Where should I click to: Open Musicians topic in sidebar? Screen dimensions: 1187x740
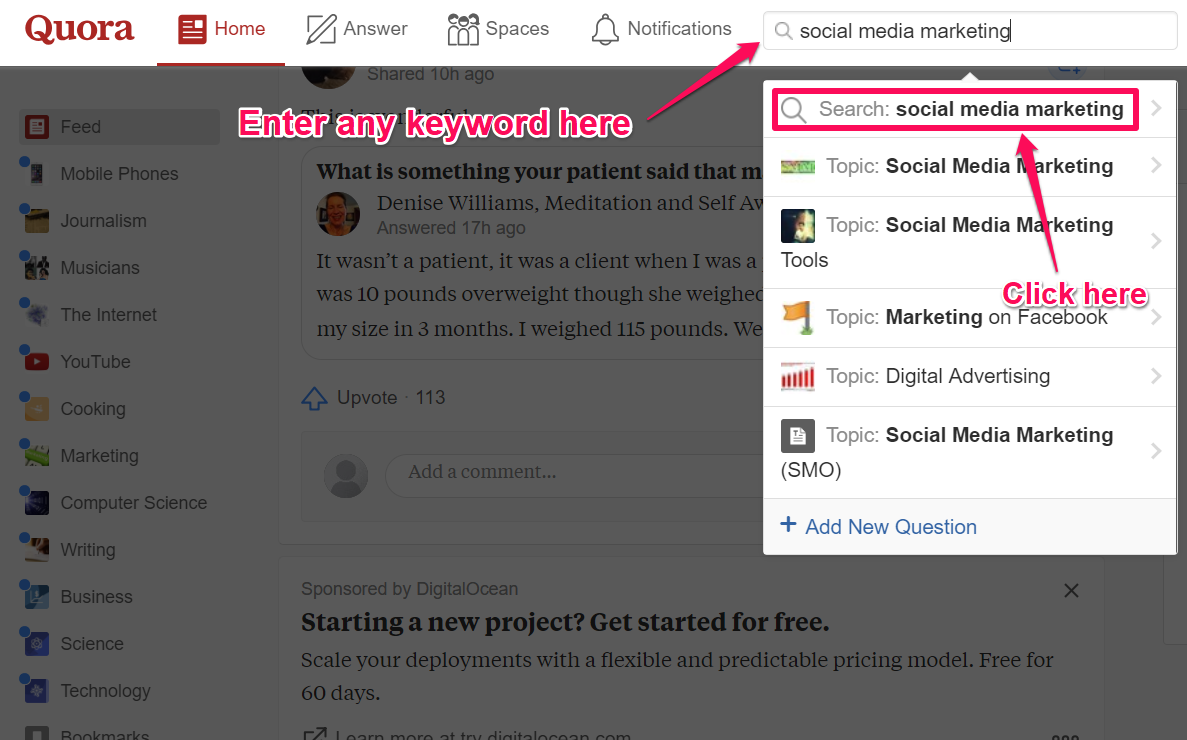point(100,268)
